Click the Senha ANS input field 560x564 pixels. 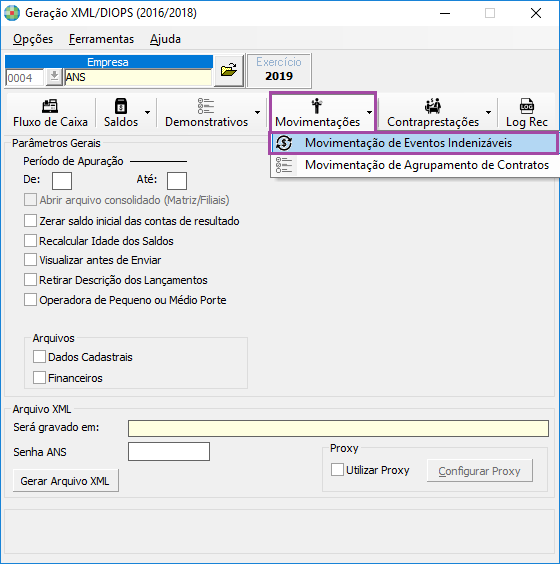coord(169,451)
